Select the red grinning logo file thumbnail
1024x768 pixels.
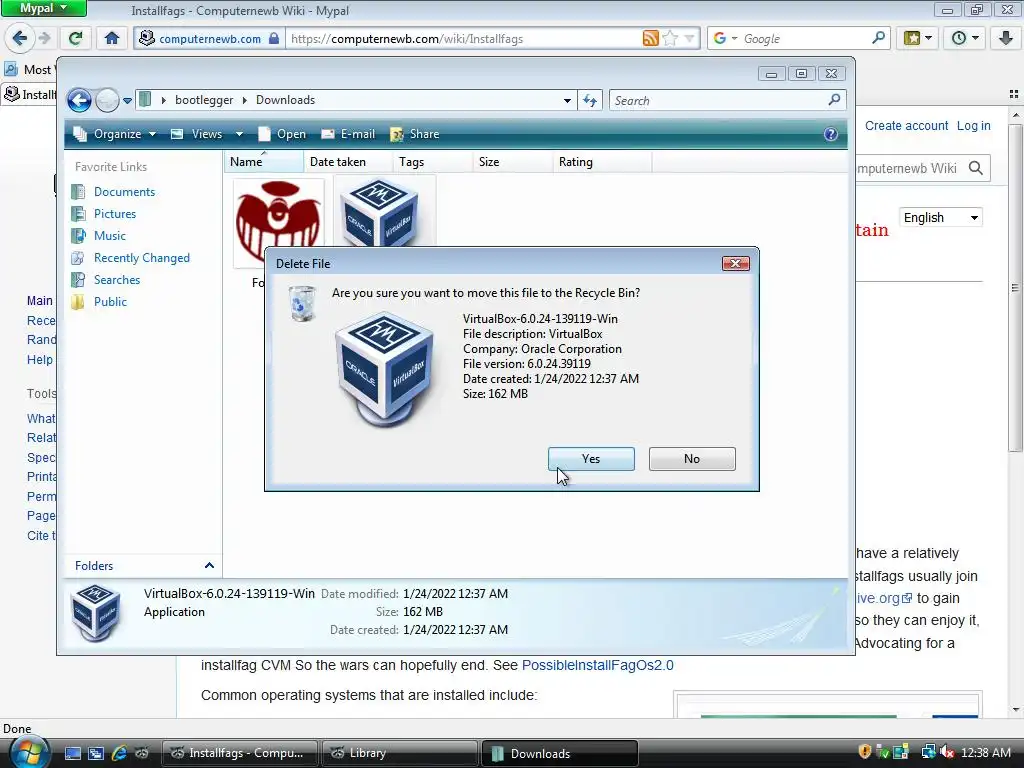point(279,222)
